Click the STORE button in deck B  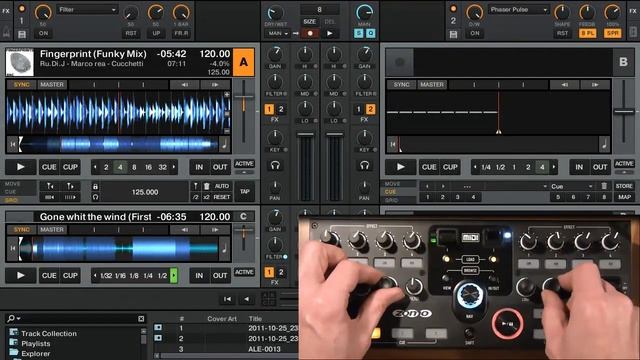624,186
